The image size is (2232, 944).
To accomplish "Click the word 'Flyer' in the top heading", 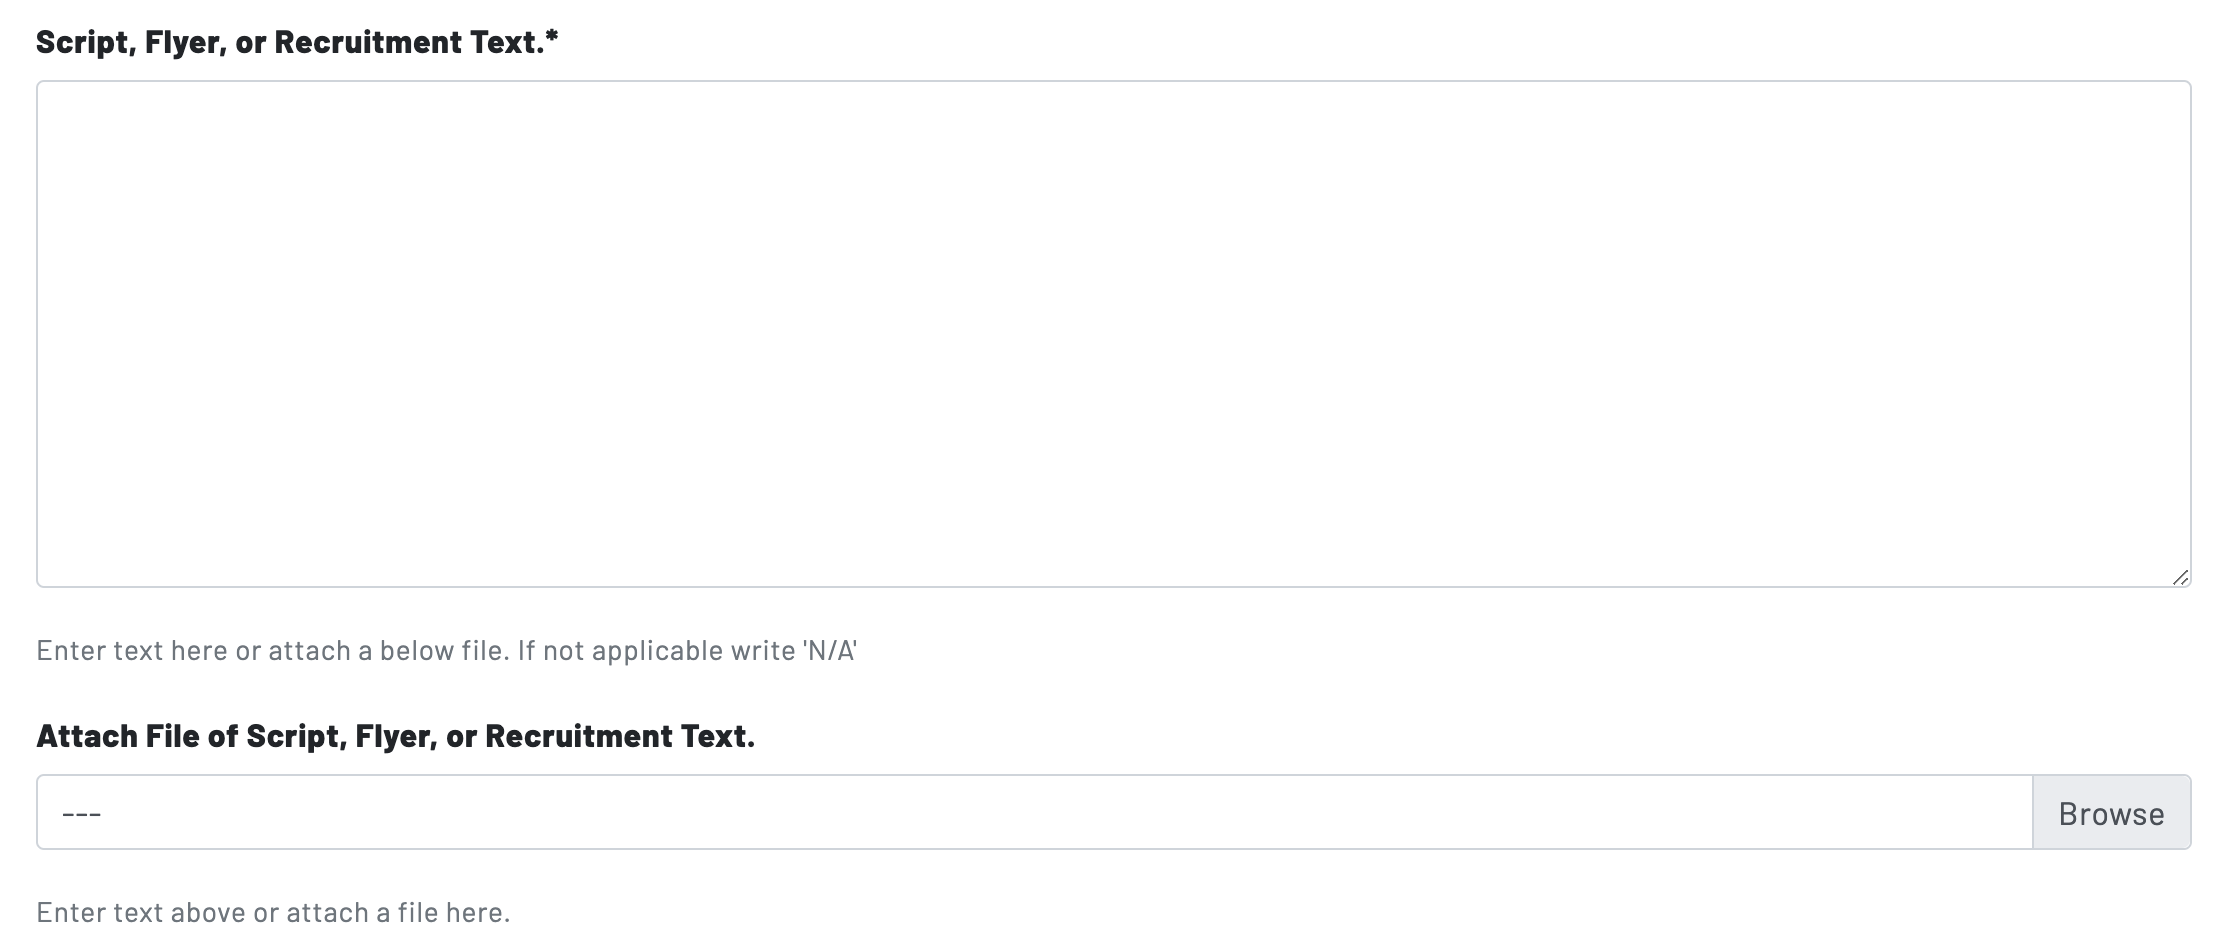I will click(184, 42).
